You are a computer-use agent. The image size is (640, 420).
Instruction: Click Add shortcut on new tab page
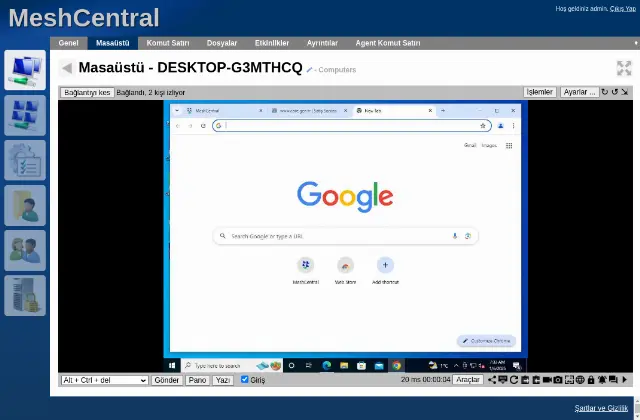coord(385,271)
